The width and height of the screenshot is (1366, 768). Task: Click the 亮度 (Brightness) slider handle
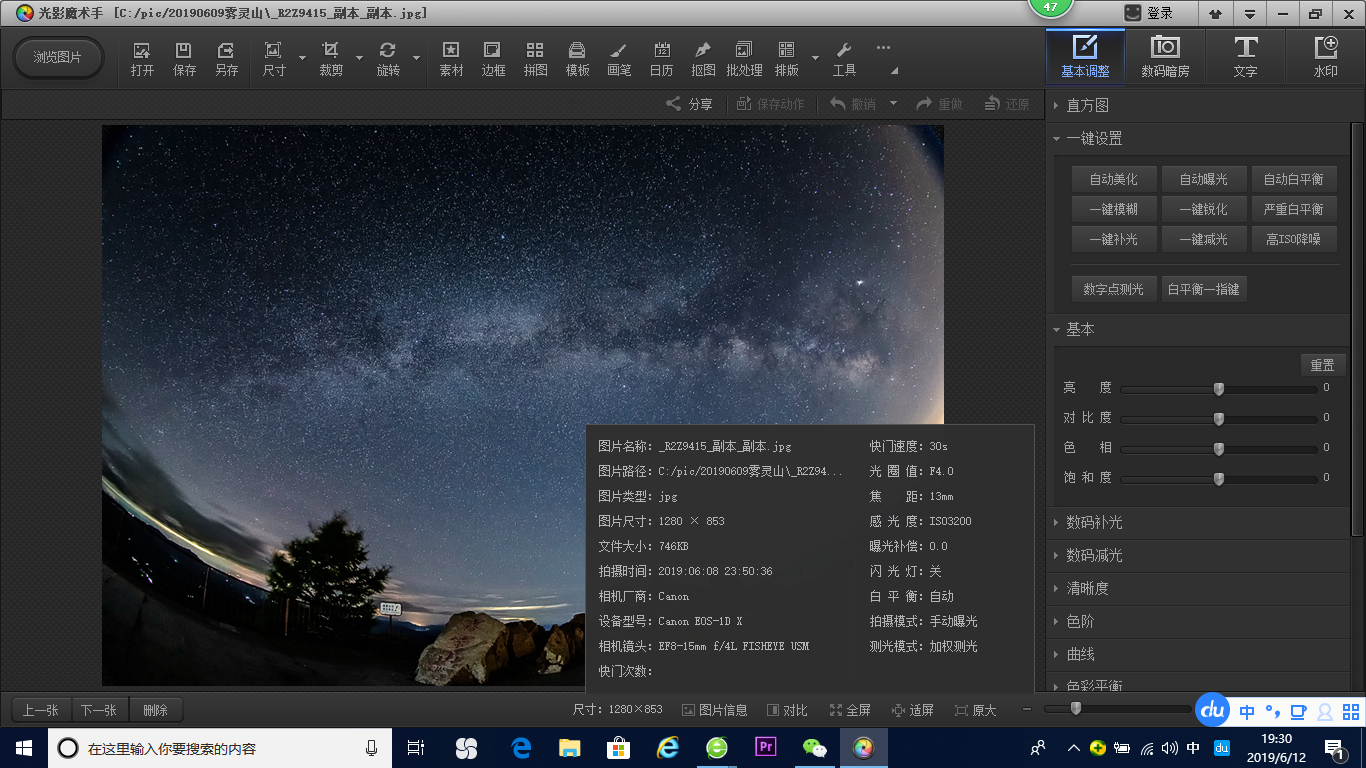(1218, 389)
